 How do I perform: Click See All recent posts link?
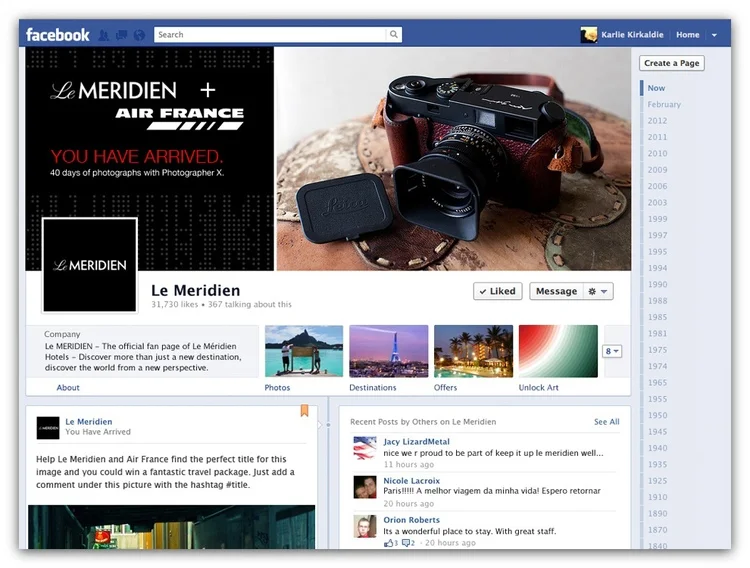(607, 422)
